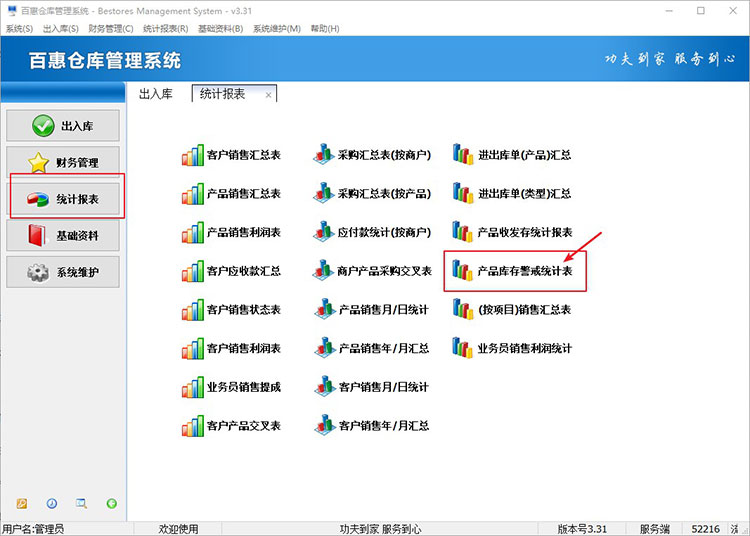Open the 统计报表(R) menu
This screenshot has height=536, width=750.
[x=165, y=29]
